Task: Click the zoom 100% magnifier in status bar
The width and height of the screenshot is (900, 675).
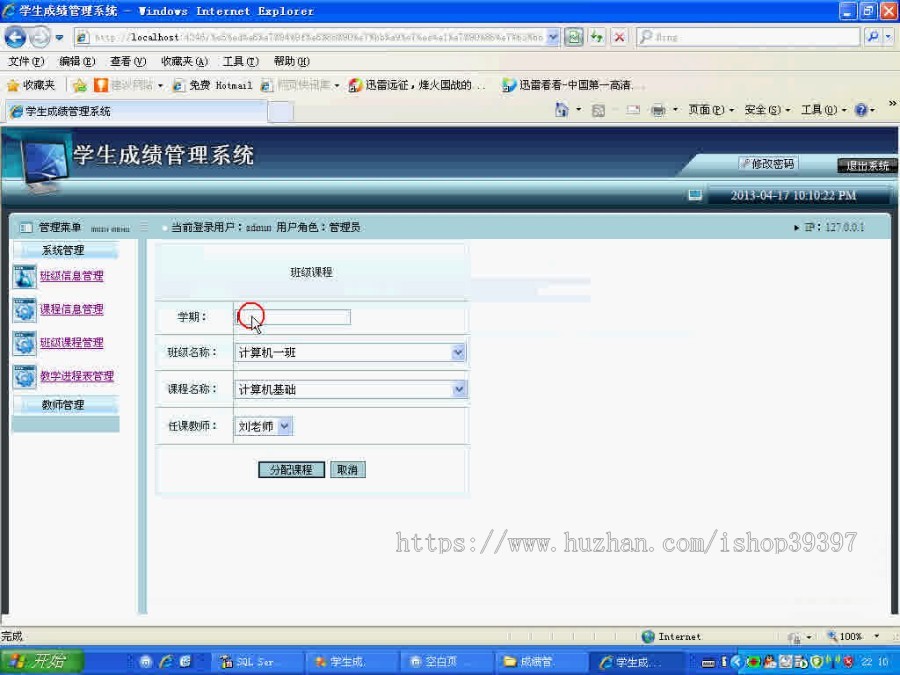Action: point(832,636)
